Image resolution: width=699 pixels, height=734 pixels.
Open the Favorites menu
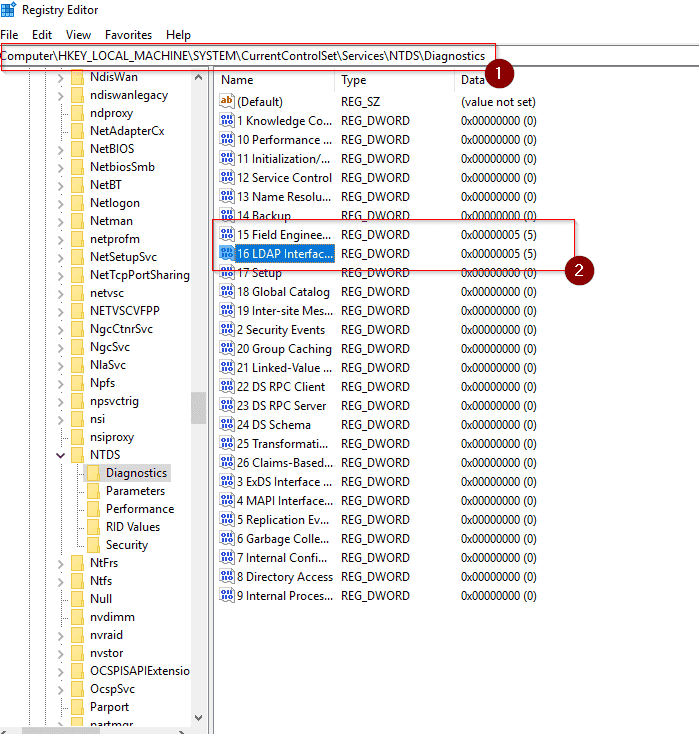point(129,35)
